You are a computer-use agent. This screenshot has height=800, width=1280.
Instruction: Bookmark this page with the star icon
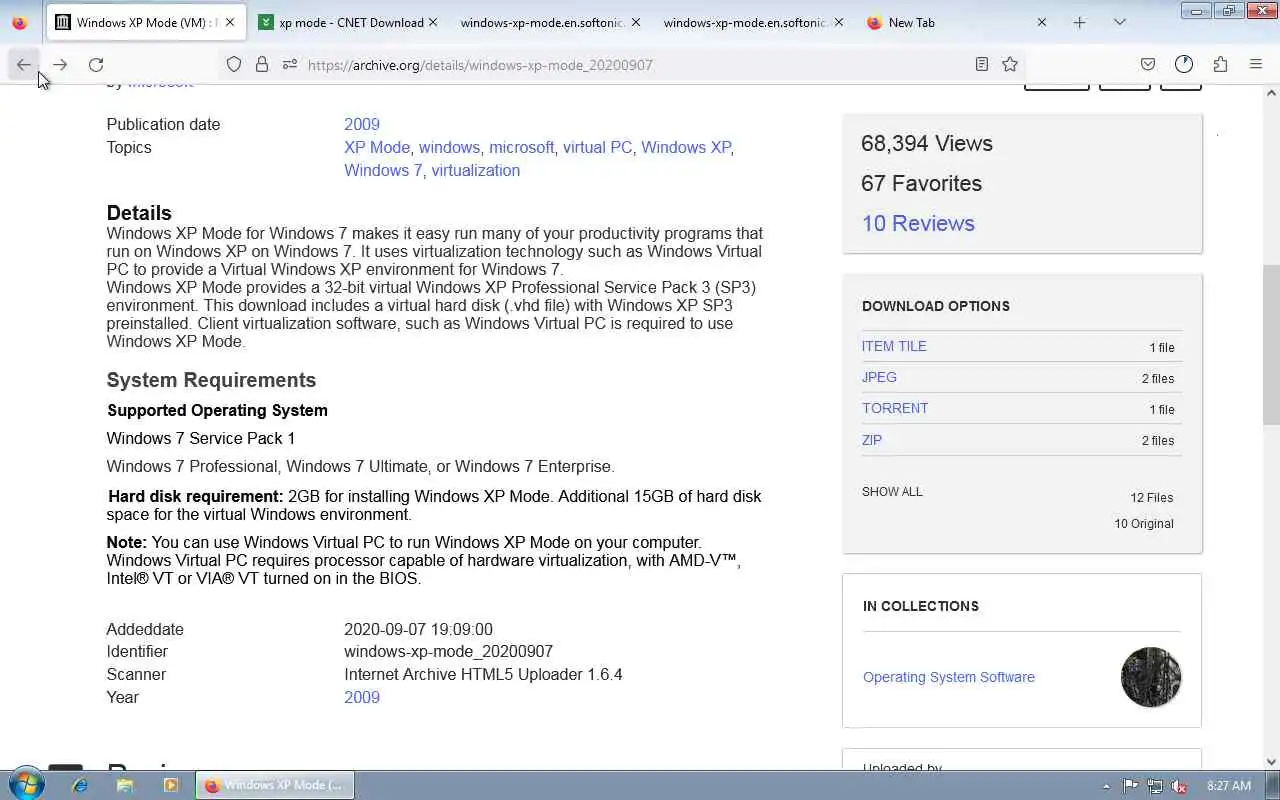(1010, 64)
